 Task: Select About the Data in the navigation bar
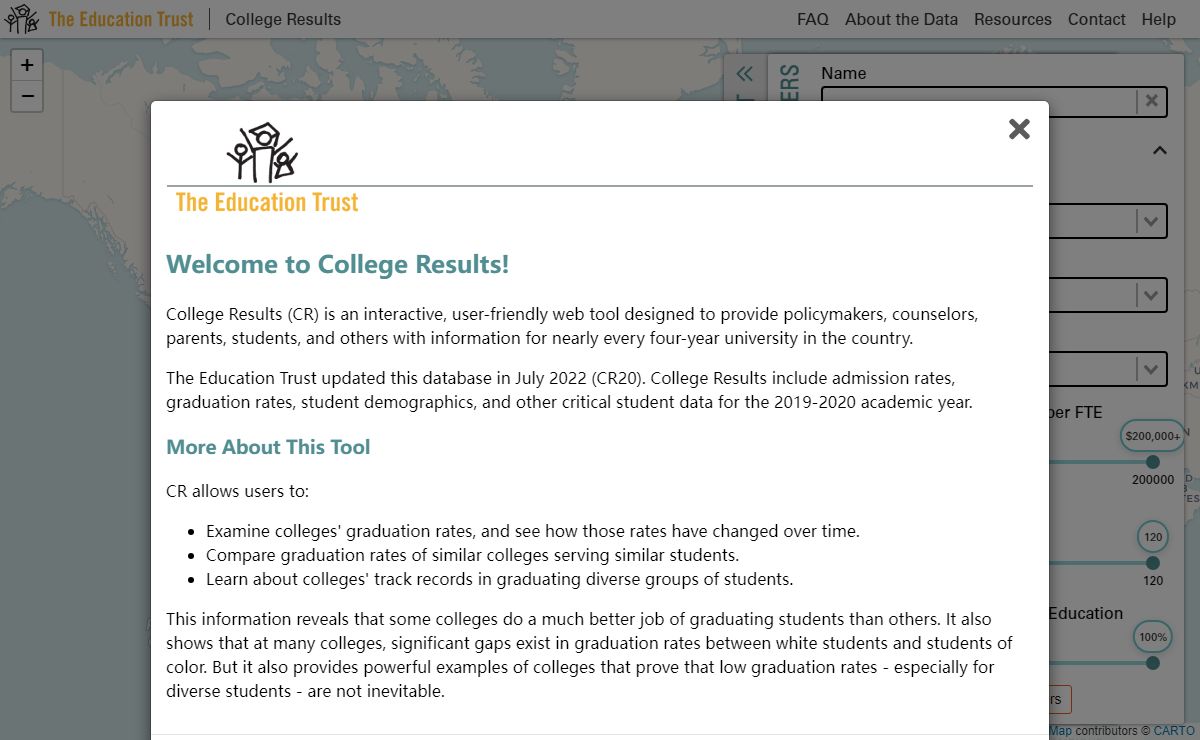(901, 19)
